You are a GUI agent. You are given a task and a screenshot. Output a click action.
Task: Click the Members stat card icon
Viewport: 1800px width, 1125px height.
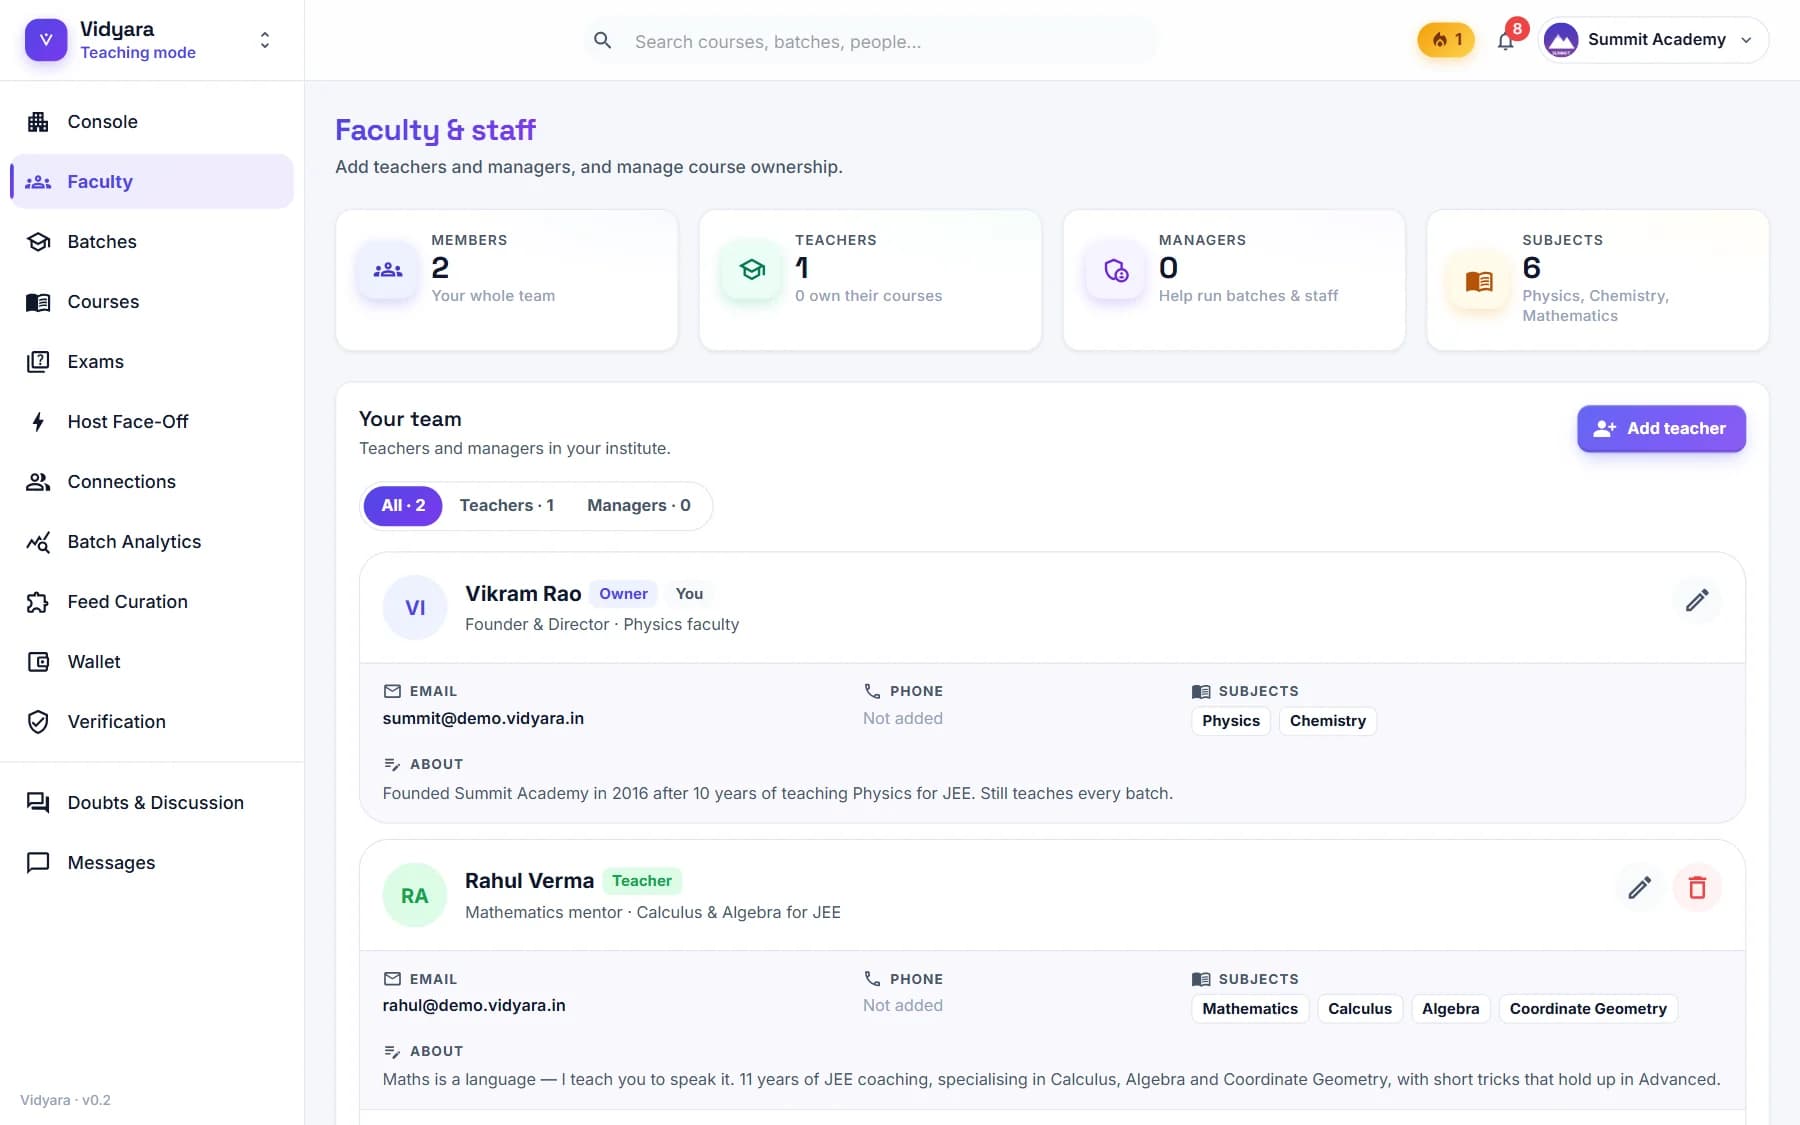pyautogui.click(x=388, y=271)
